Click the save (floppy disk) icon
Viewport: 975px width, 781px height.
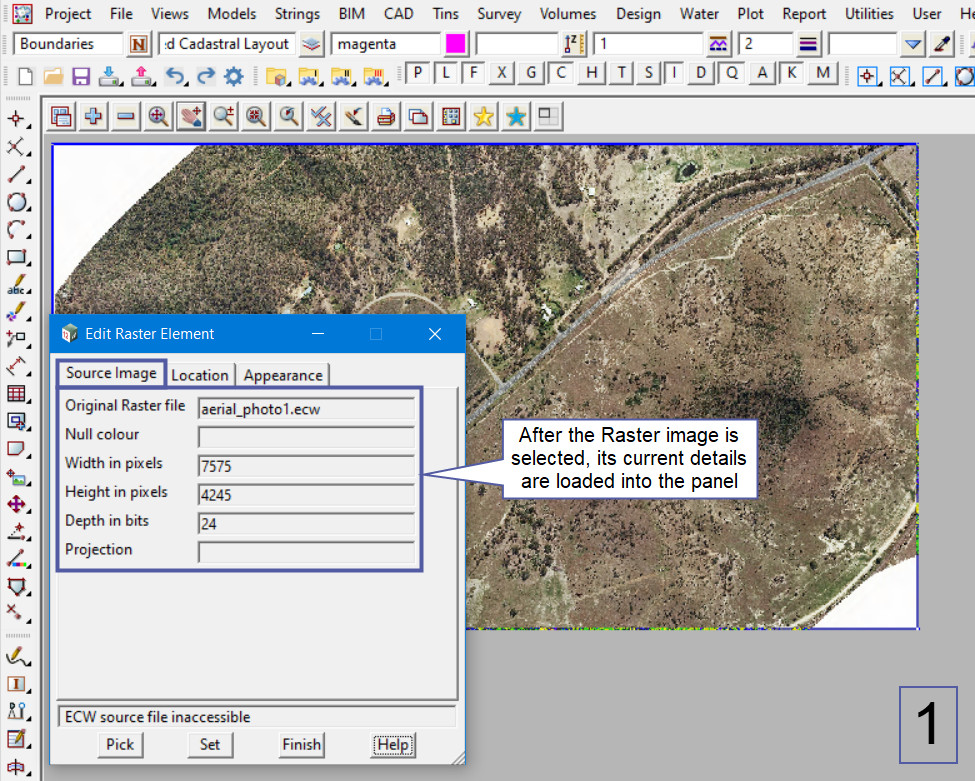(82, 76)
